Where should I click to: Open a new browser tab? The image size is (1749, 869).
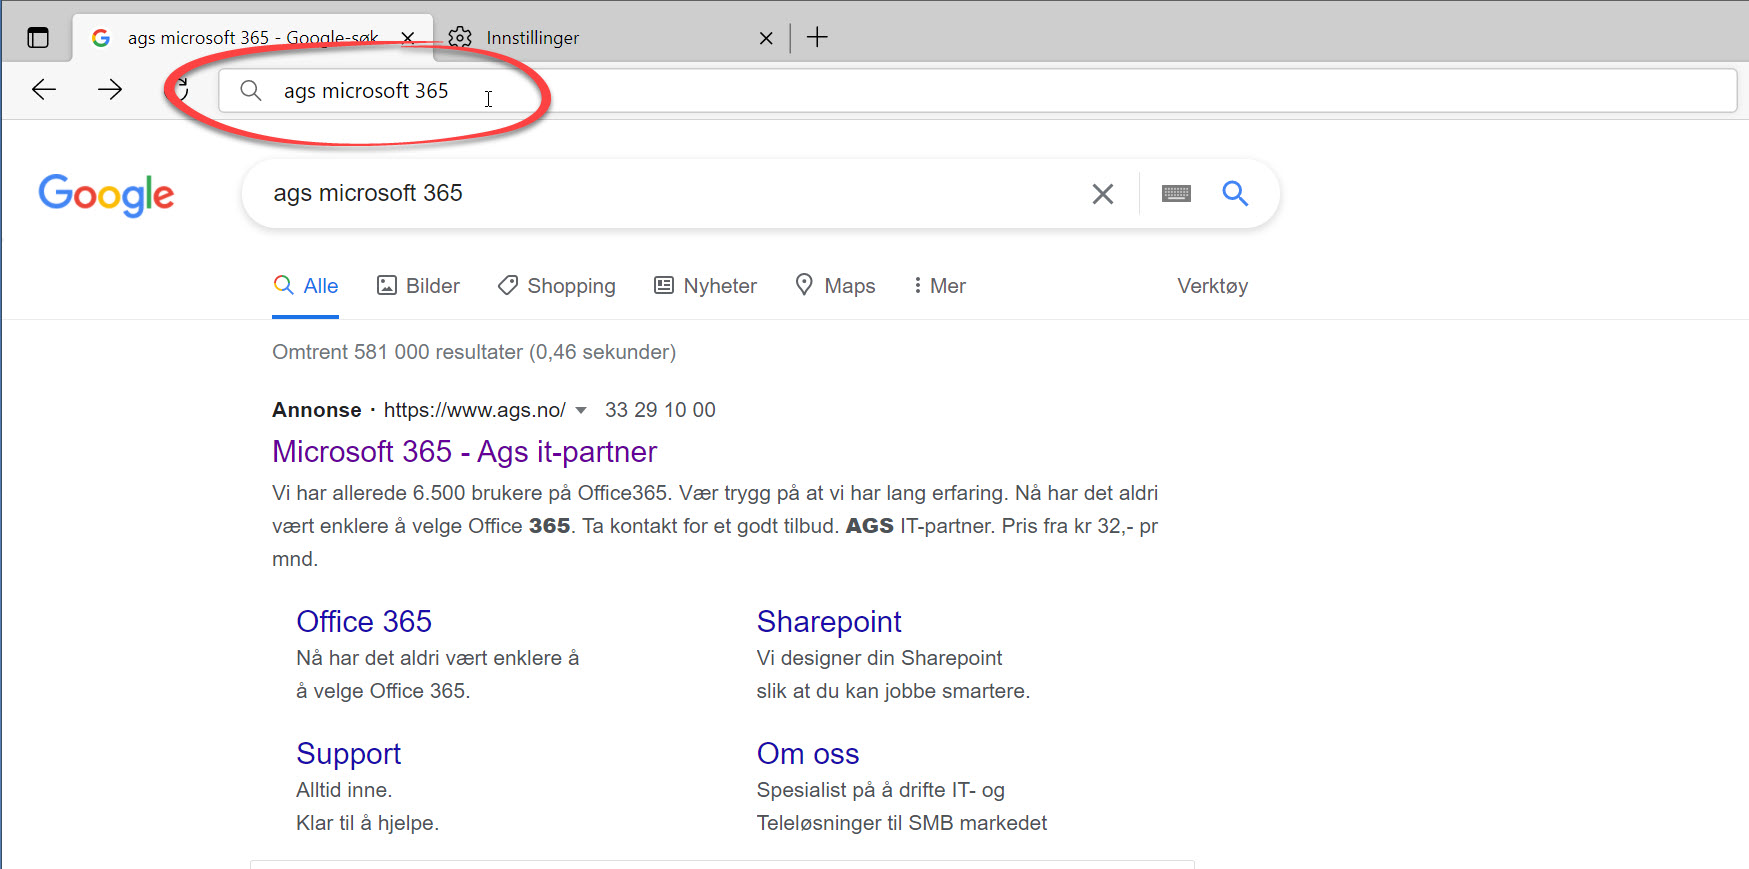click(x=817, y=38)
